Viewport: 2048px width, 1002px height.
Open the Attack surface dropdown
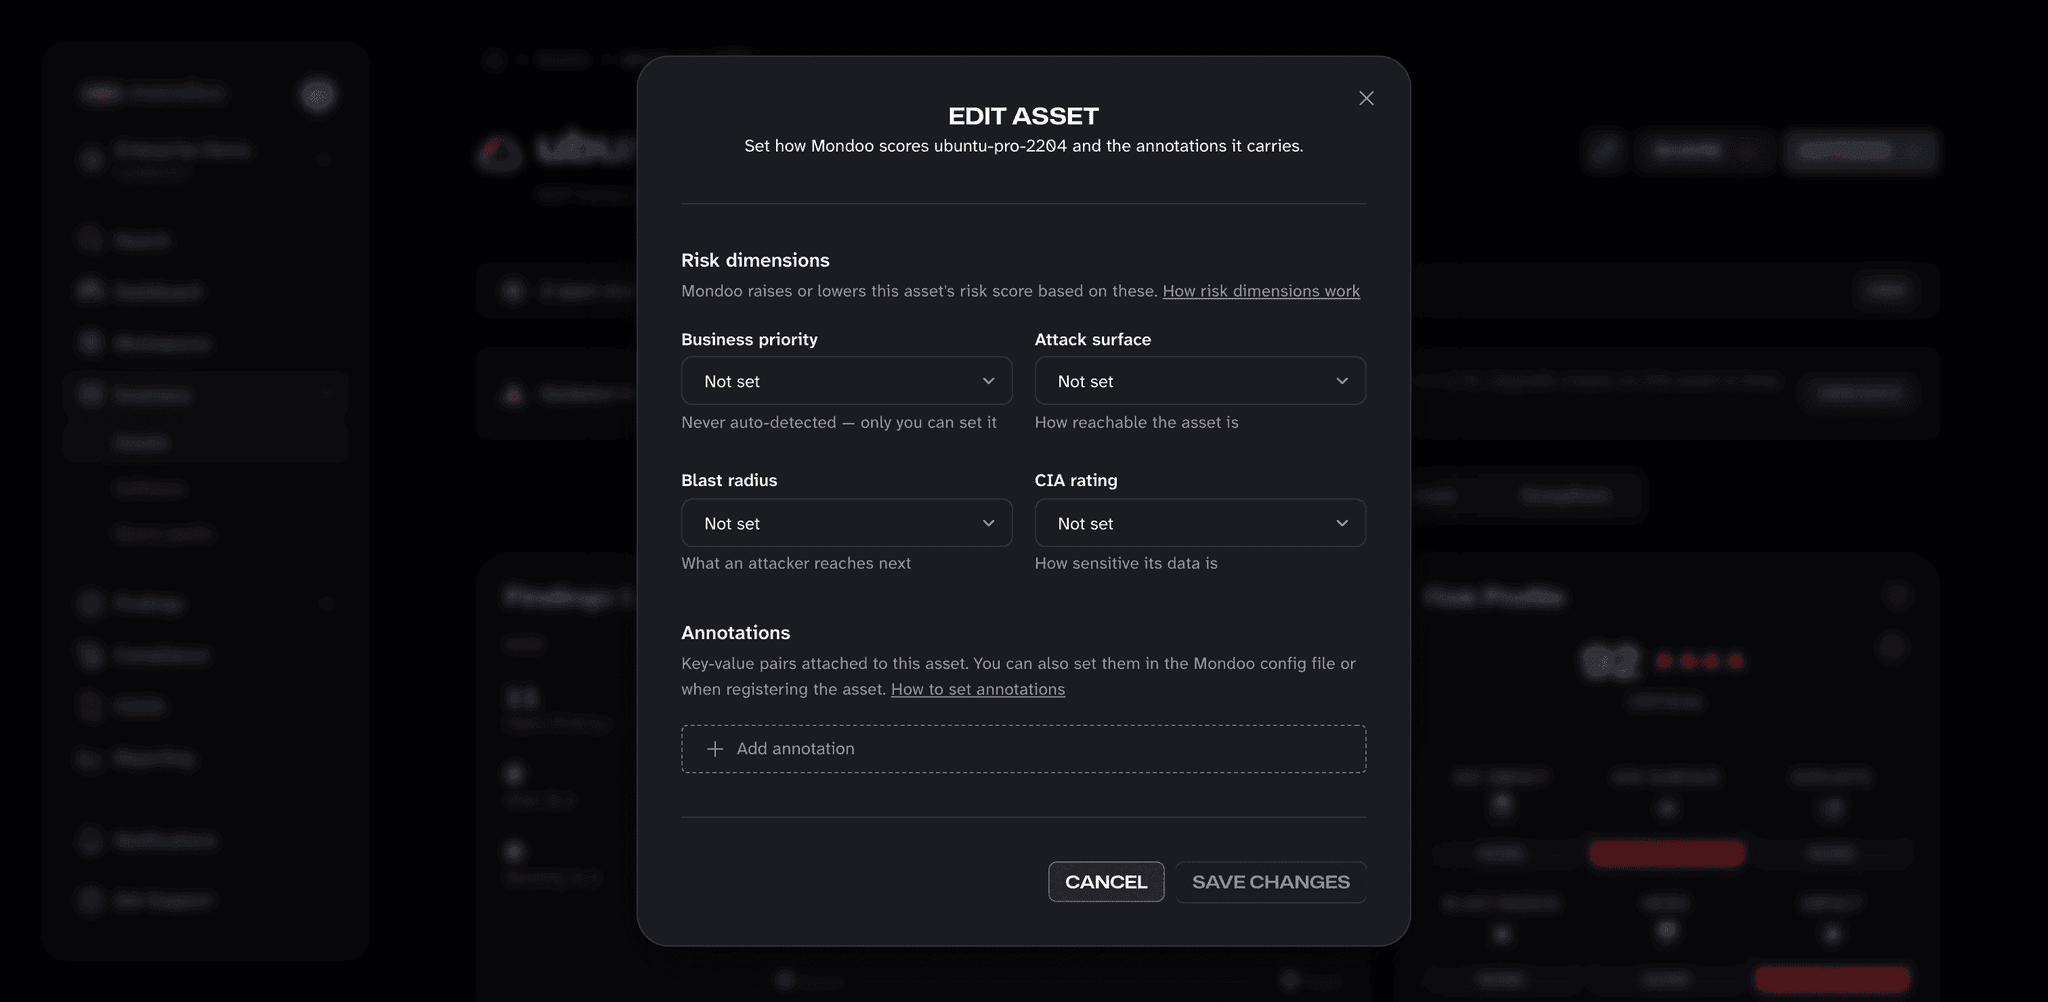[x=1200, y=381]
